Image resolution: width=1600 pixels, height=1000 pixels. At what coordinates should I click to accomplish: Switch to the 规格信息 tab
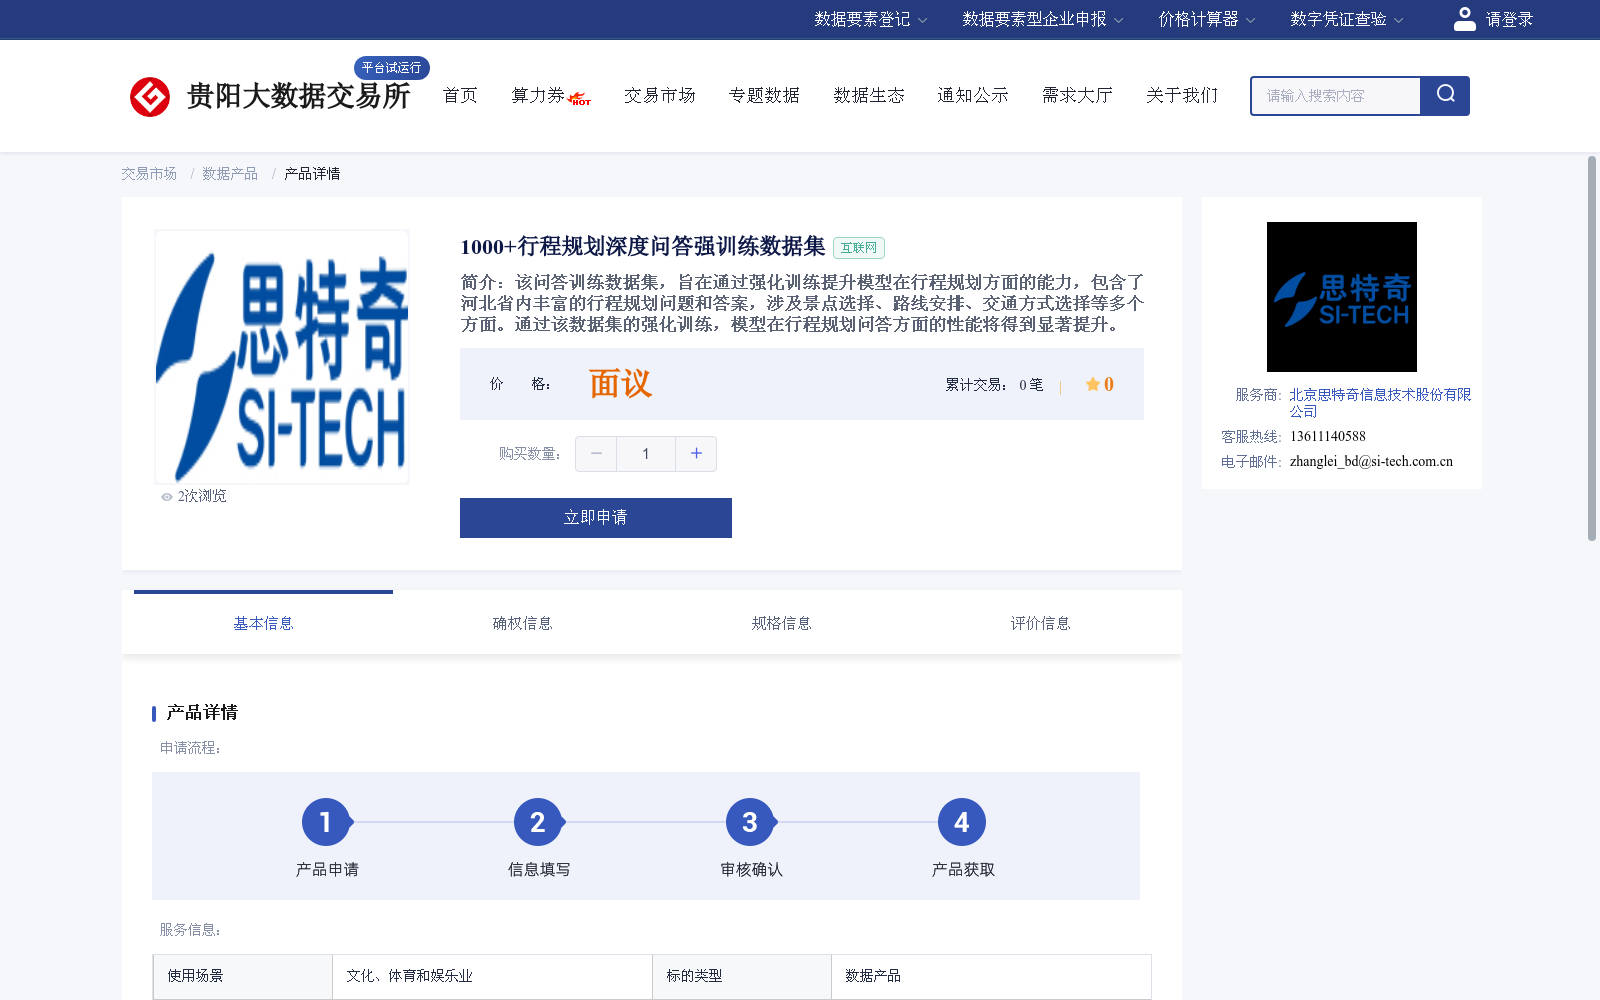[781, 623]
